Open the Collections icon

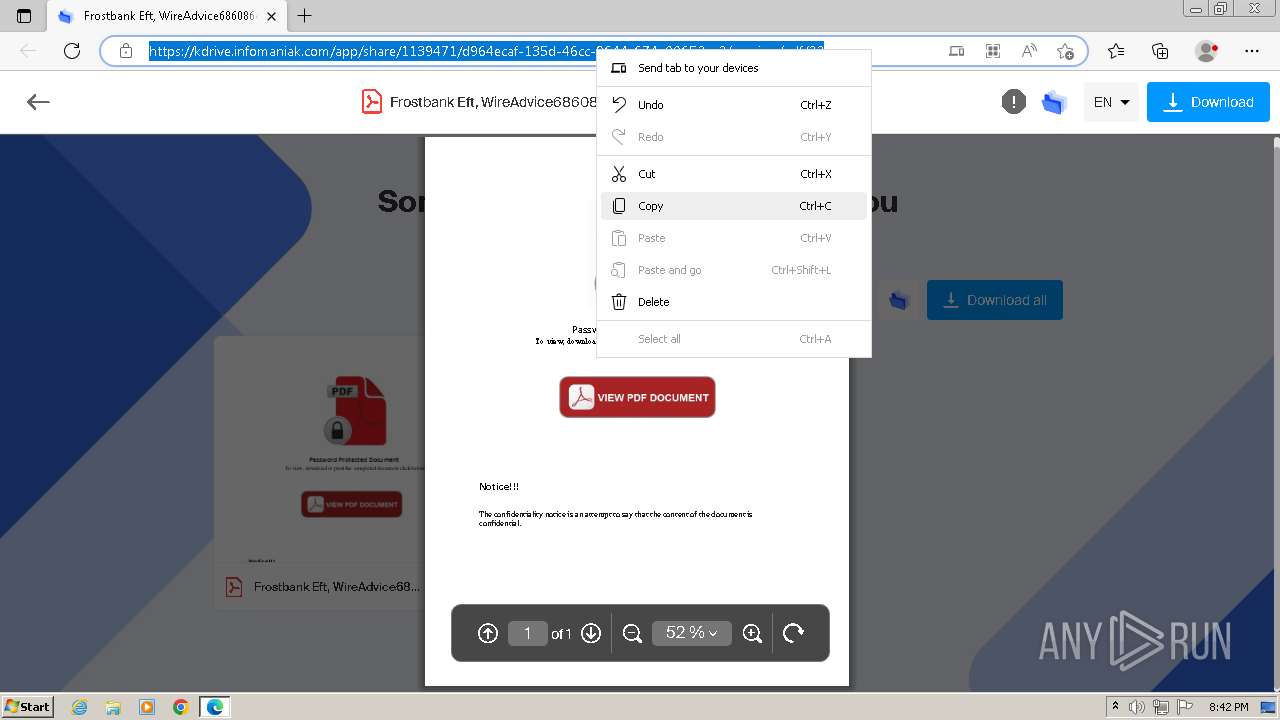click(x=1160, y=51)
